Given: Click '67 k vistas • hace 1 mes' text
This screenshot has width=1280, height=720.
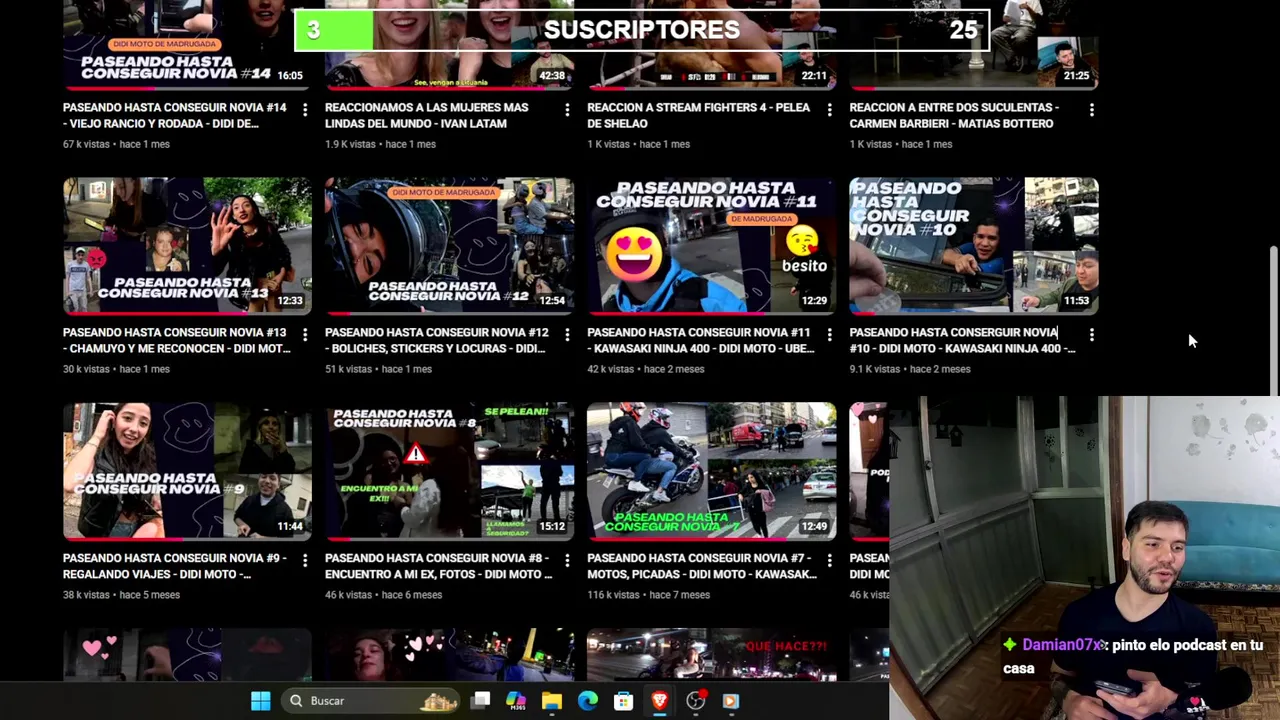Looking at the screenshot, I should [x=116, y=144].
